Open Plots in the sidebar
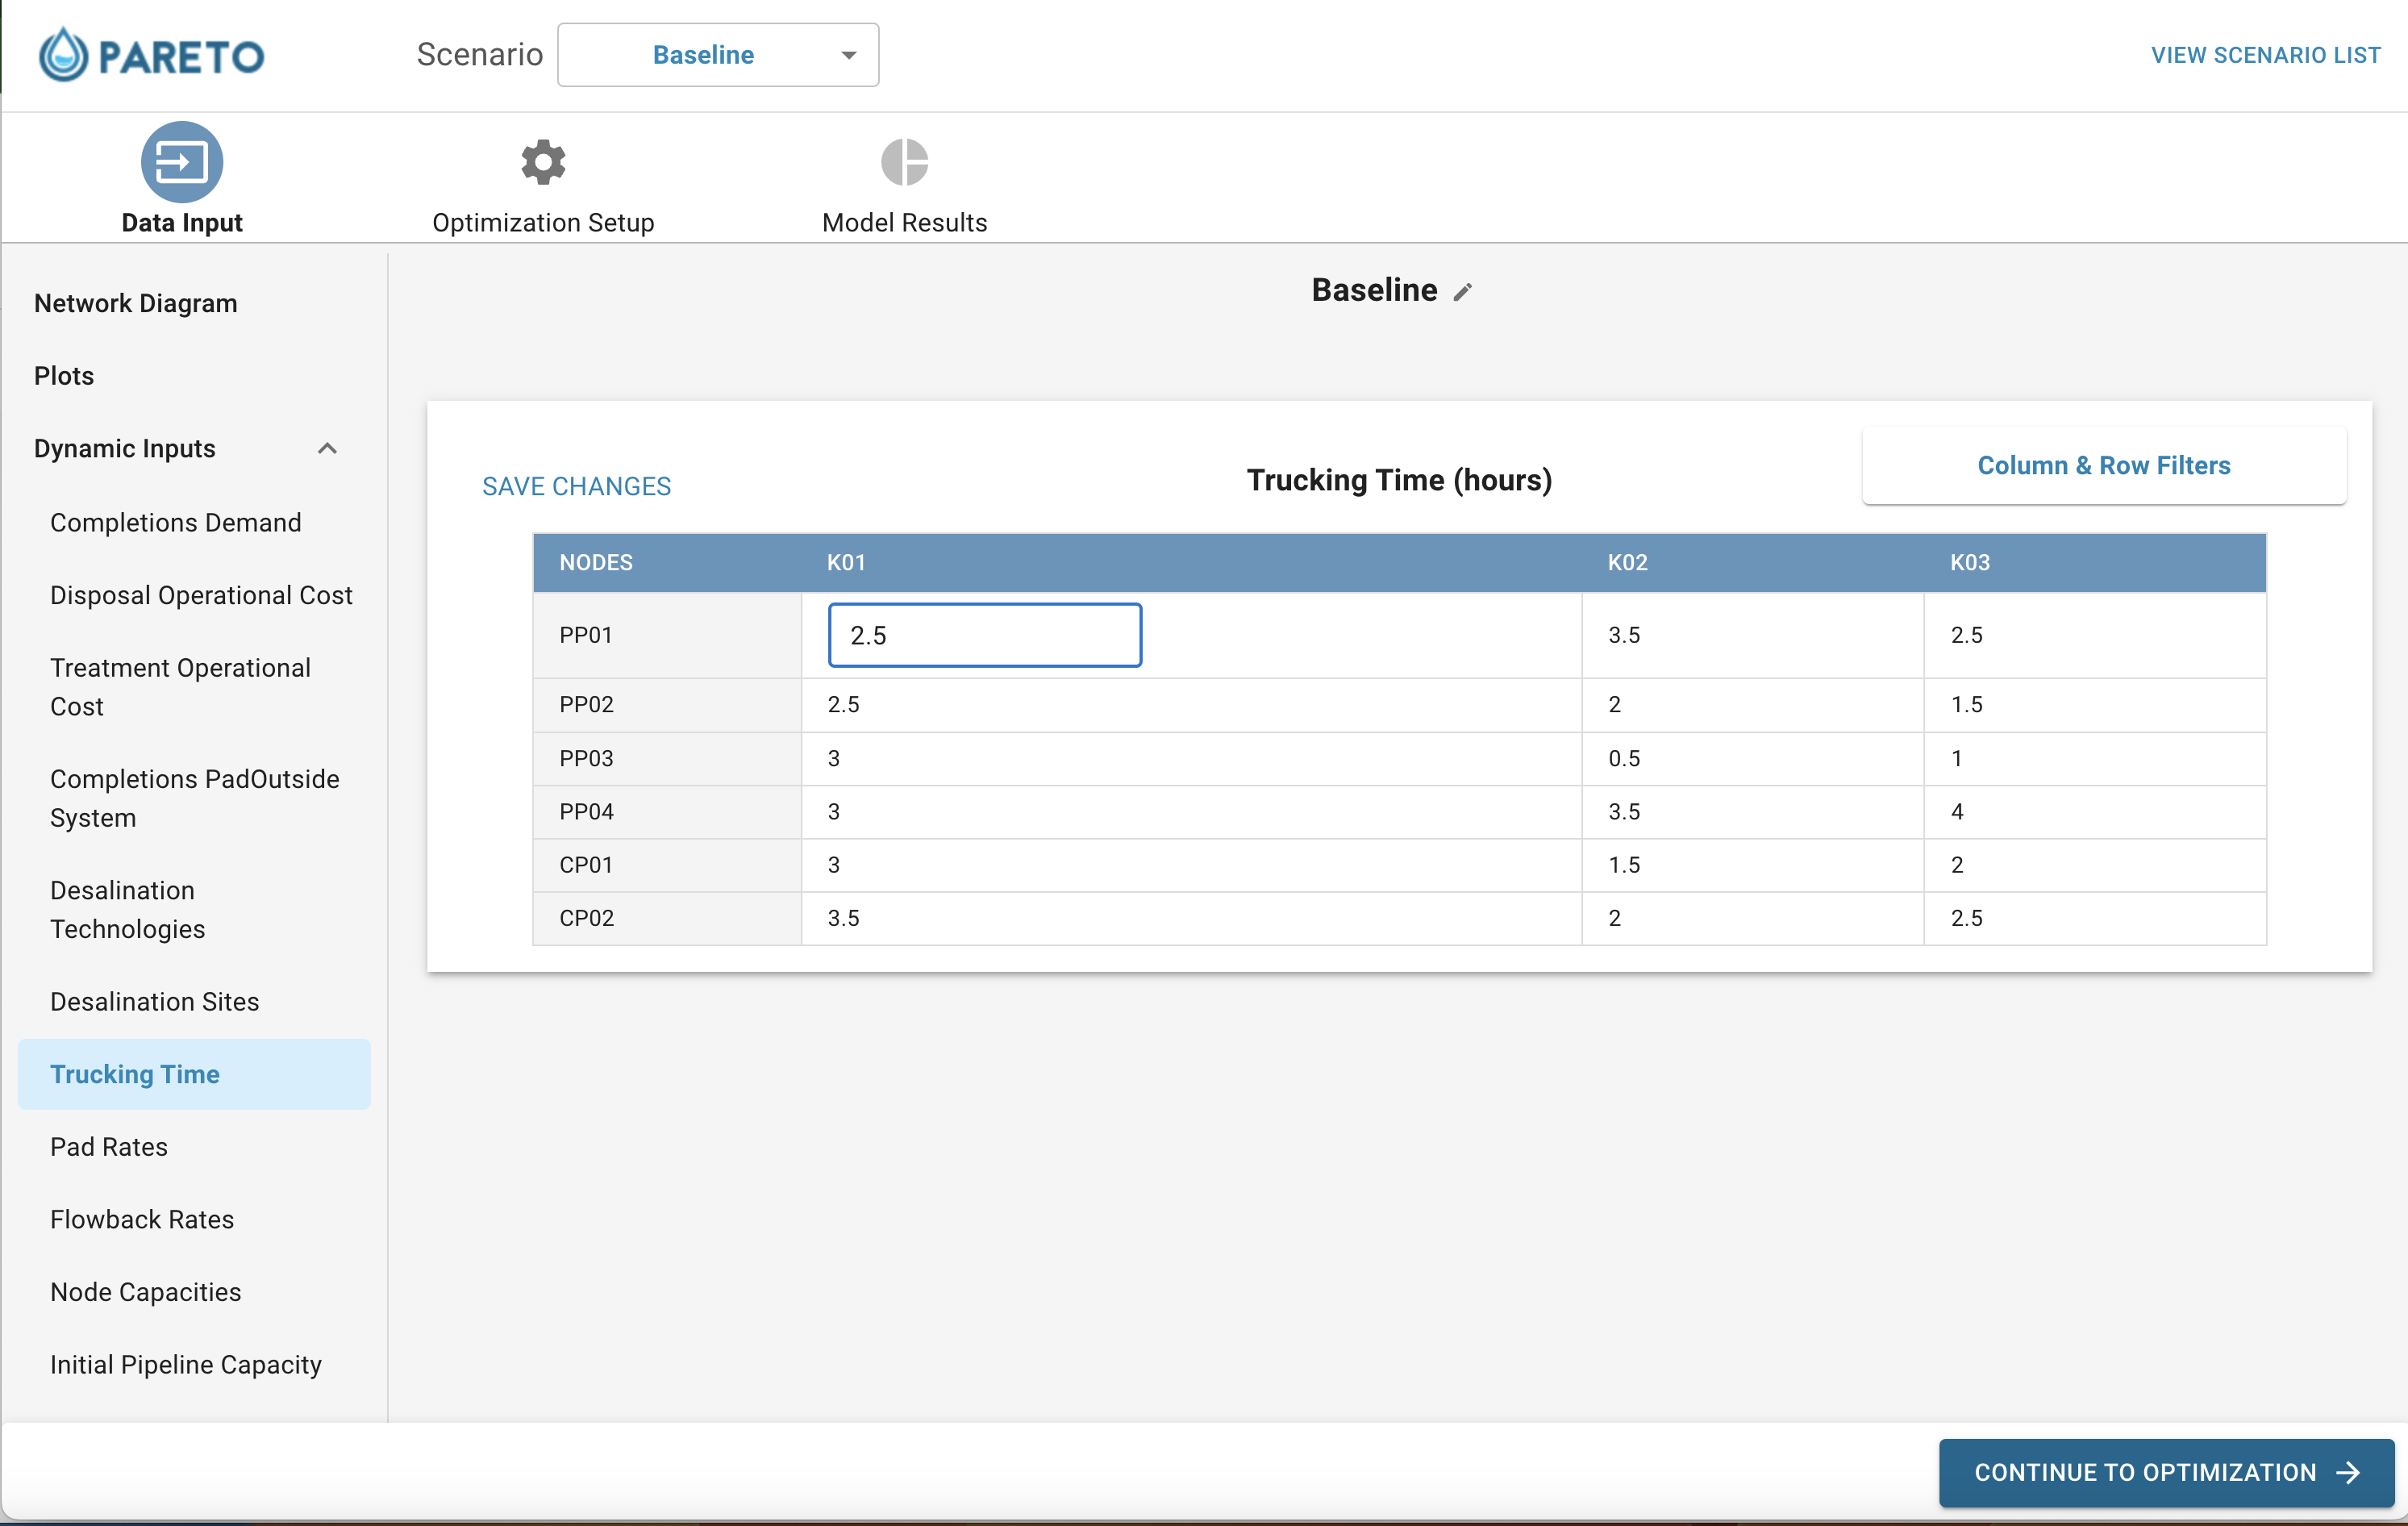 pyautogui.click(x=64, y=376)
